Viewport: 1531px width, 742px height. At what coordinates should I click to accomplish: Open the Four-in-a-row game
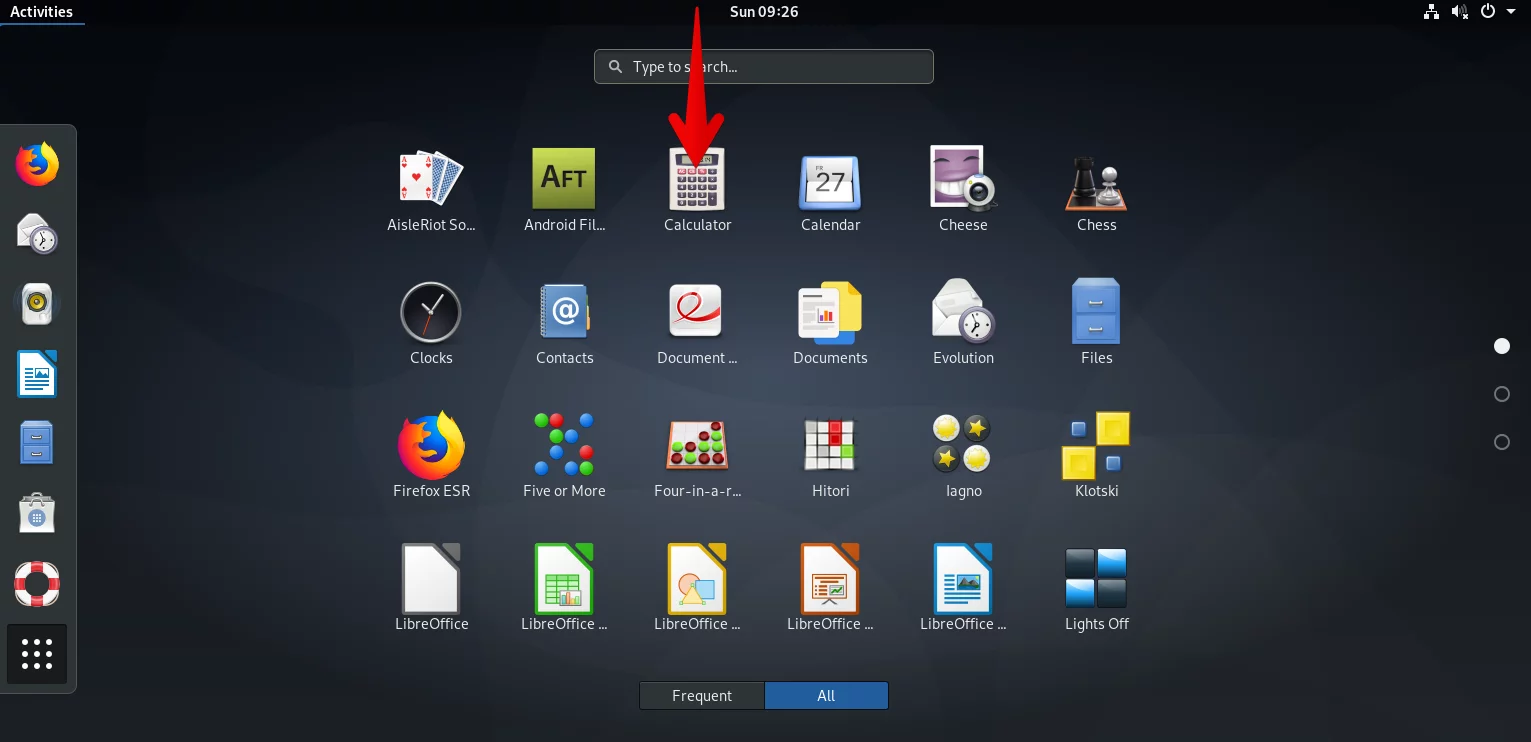697,445
